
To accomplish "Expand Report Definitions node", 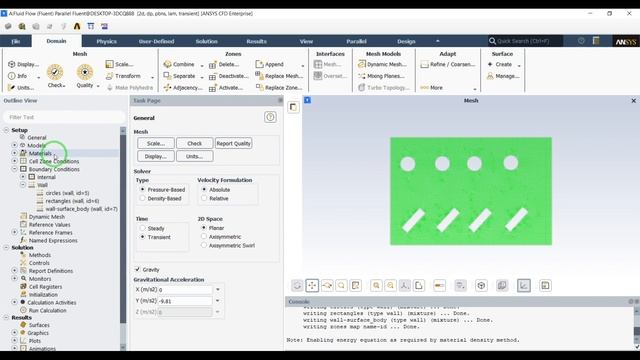I will pyautogui.click(x=14, y=271).
